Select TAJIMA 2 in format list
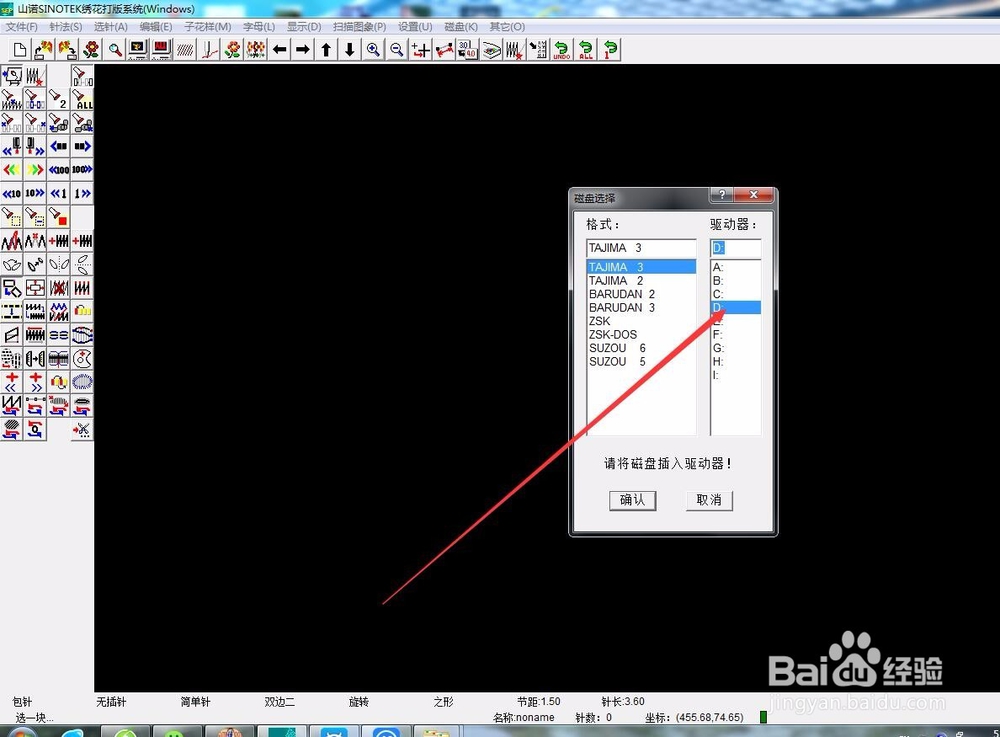 tap(641, 281)
